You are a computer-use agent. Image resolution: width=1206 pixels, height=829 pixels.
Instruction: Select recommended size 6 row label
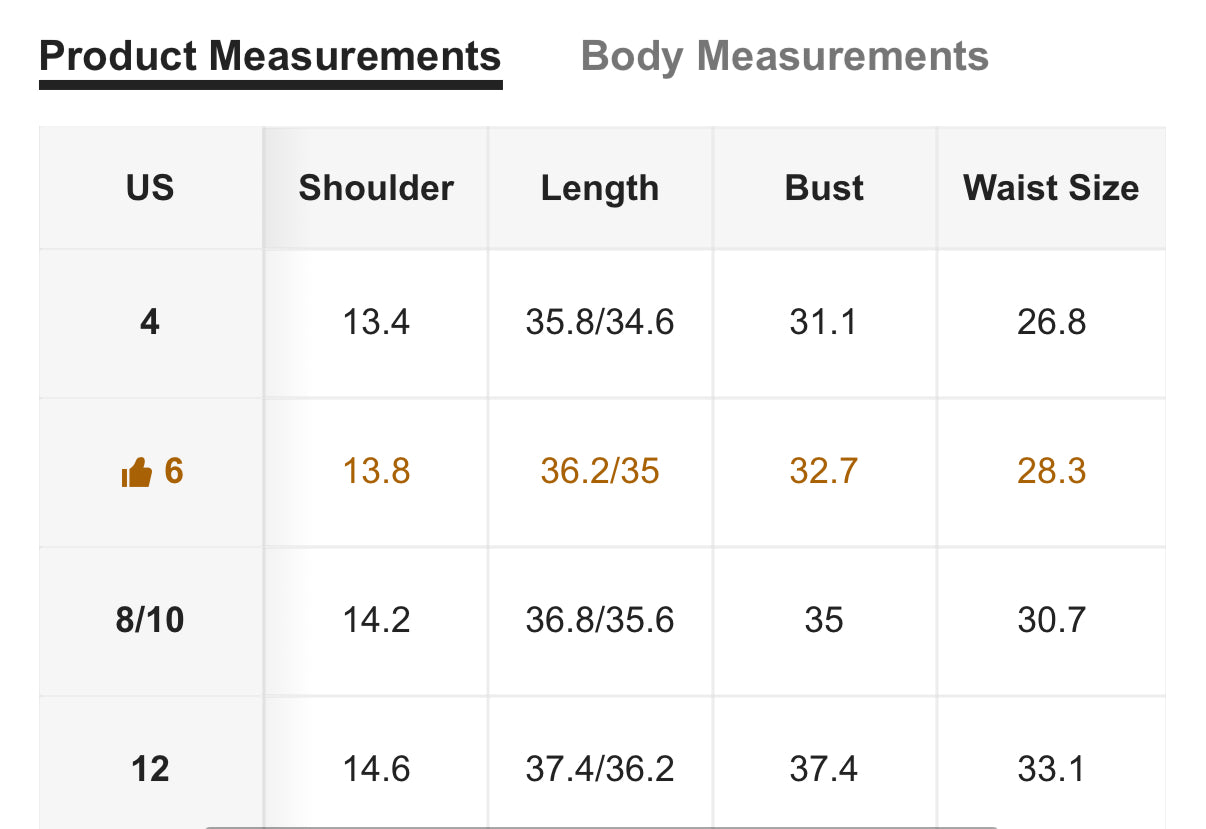[x=150, y=471]
